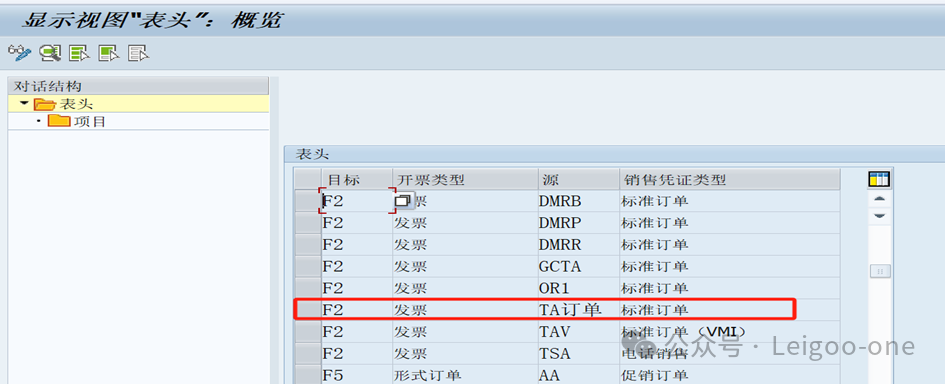The image size is (945, 384).
Task: Open table column settings grid icon
Action: point(879,180)
